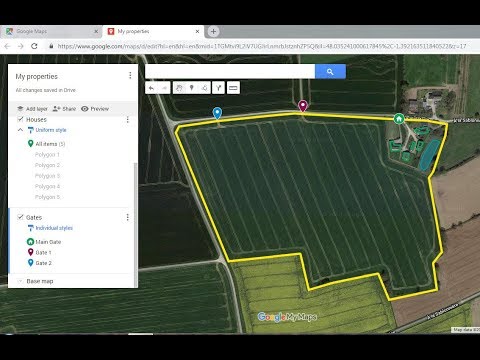Select Polygon 1 in Houses layer

coord(47,155)
